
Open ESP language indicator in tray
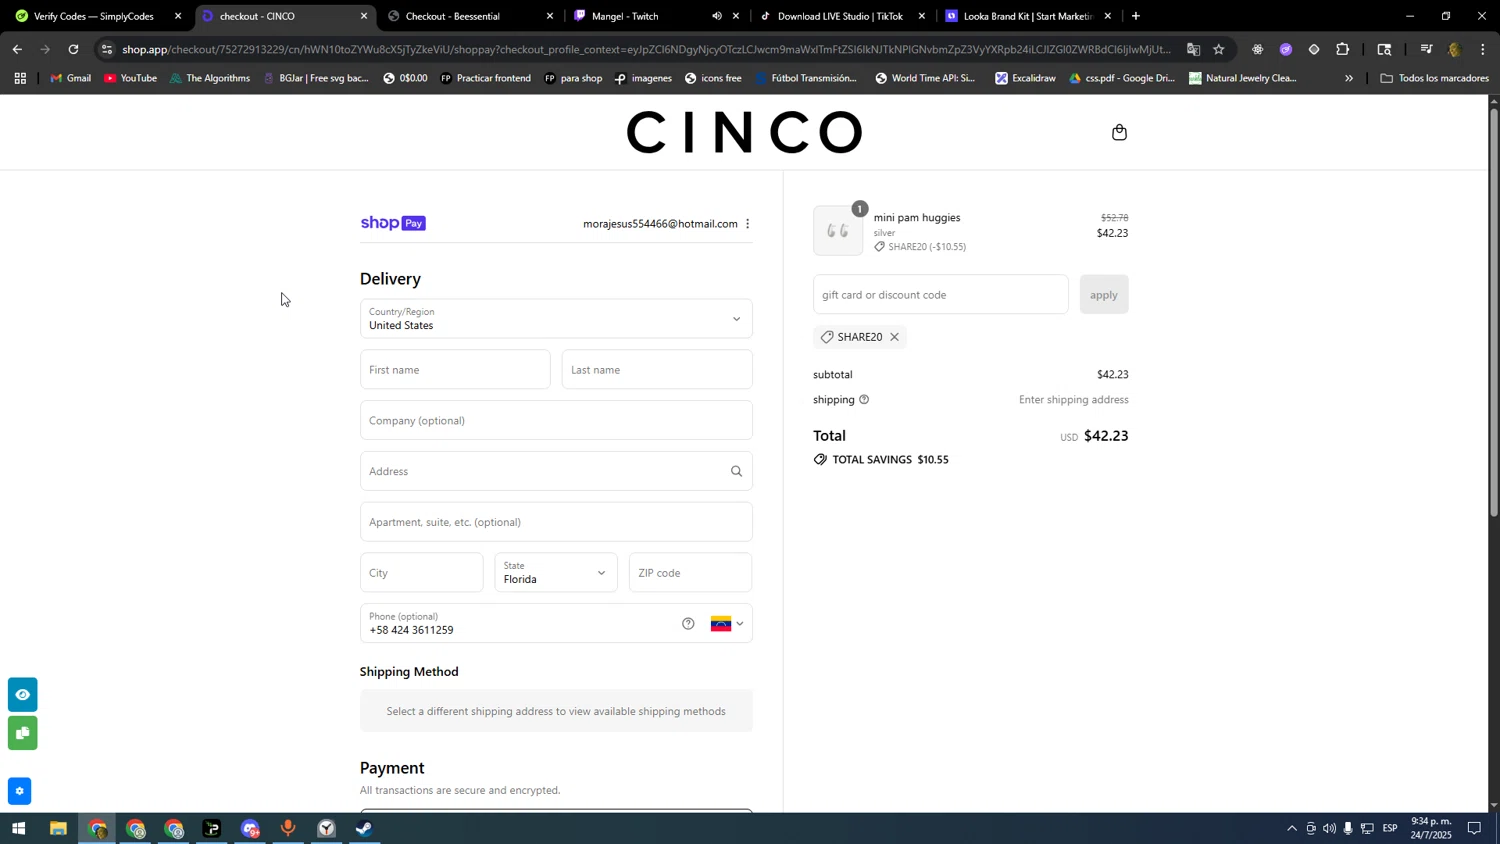1390,828
